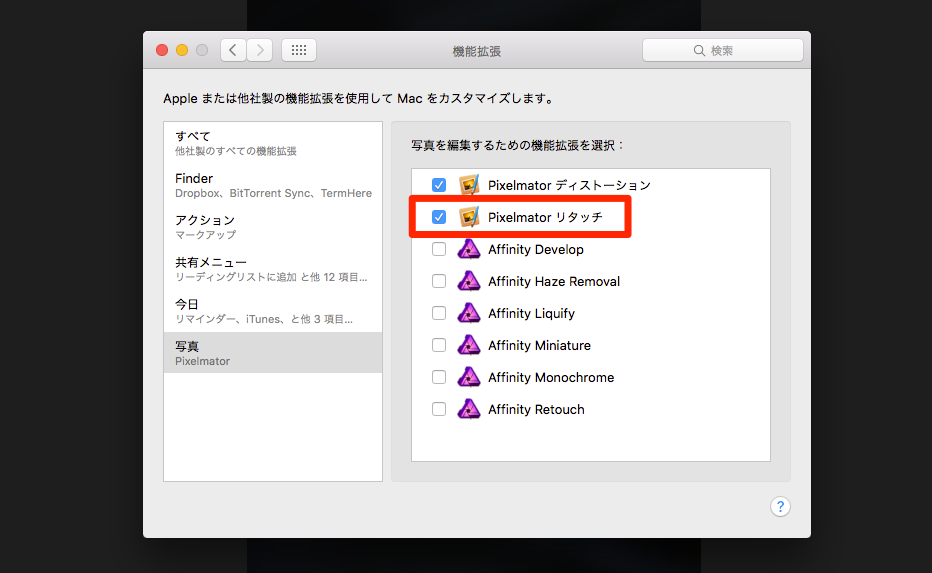The width and height of the screenshot is (932, 573).
Task: Click the Affinity Monochrome icon
Action: (469, 377)
